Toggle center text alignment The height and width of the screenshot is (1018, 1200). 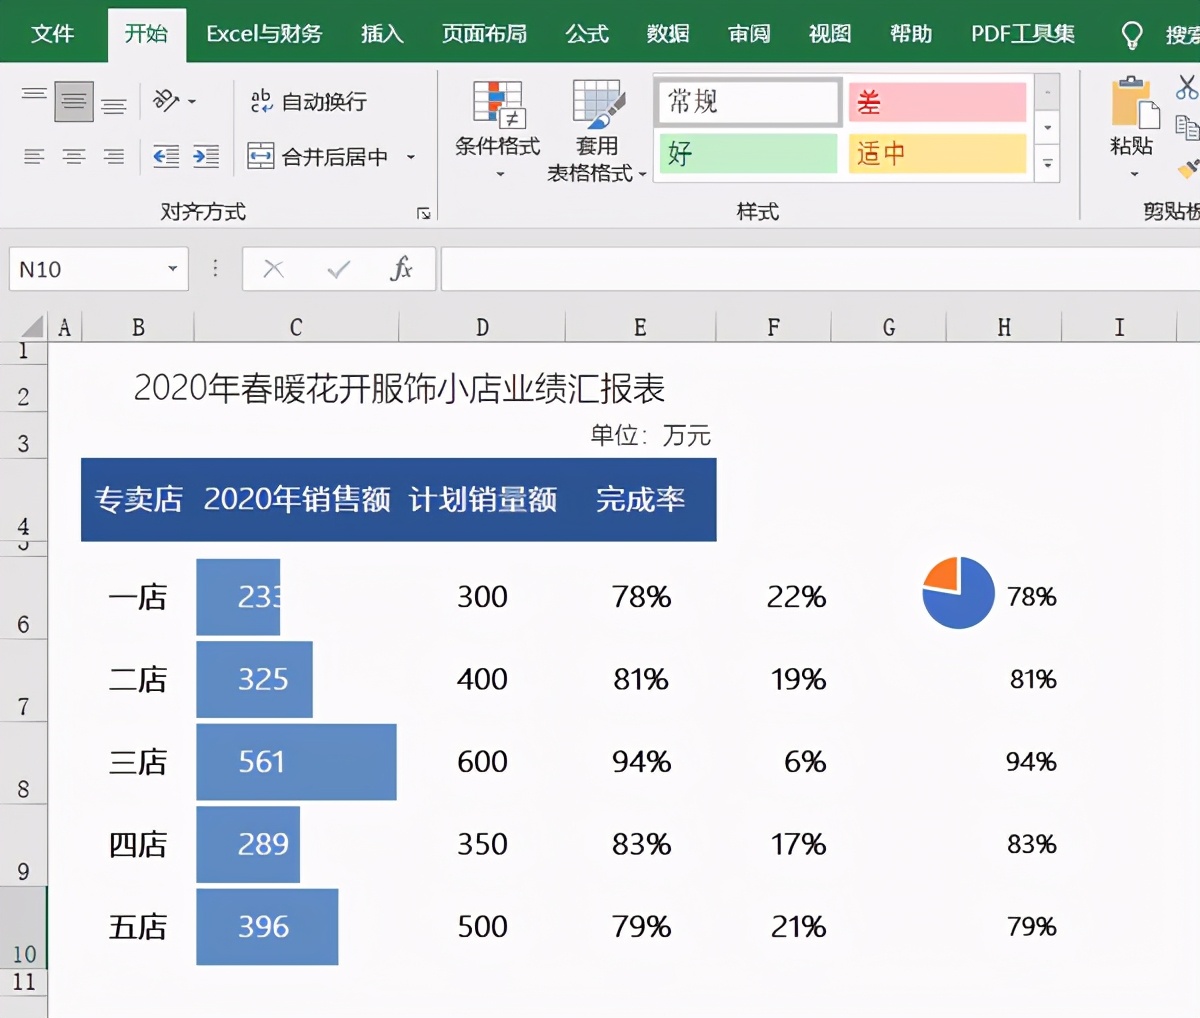75,156
